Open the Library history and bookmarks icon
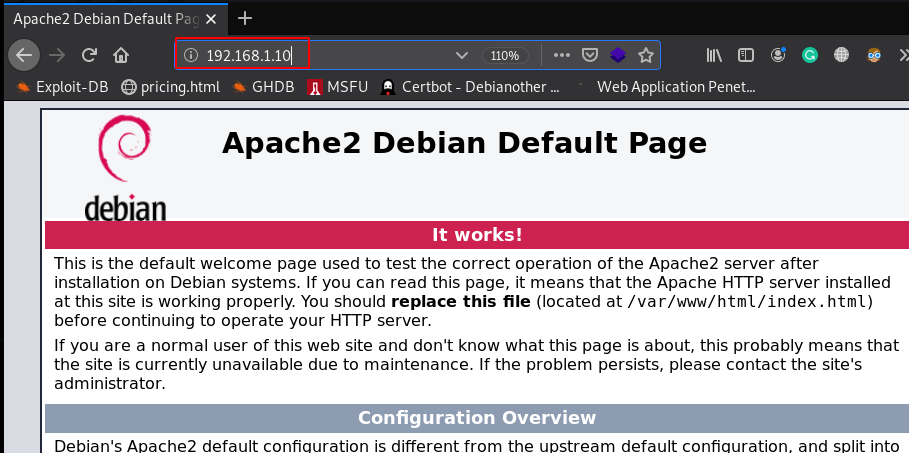 point(714,56)
